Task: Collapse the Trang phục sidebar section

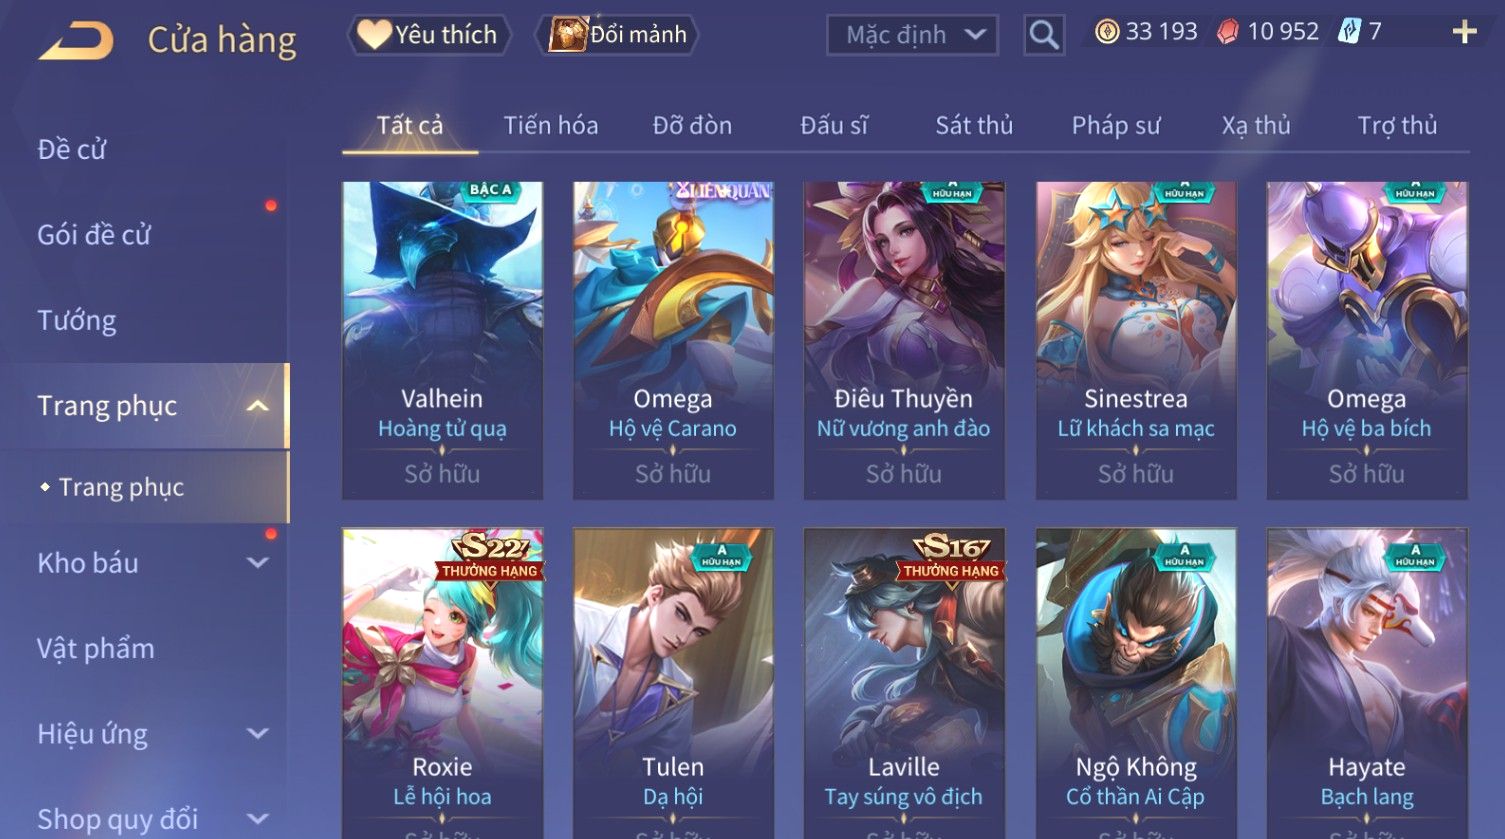Action: point(257,406)
